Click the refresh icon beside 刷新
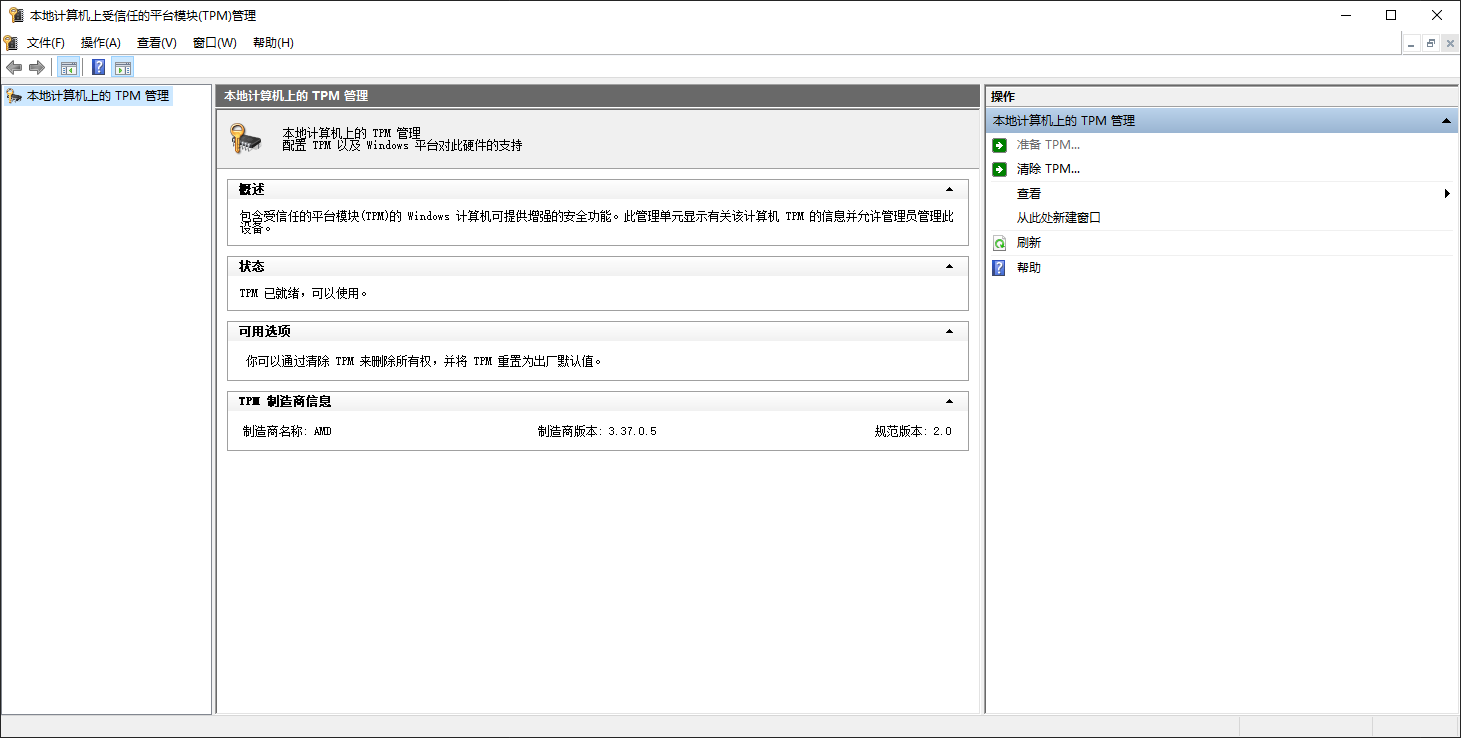 pos(999,243)
